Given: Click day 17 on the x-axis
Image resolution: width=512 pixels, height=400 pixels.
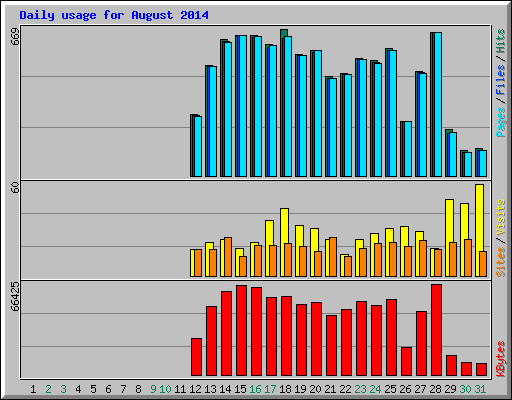Looking at the screenshot, I should pyautogui.click(x=270, y=389).
